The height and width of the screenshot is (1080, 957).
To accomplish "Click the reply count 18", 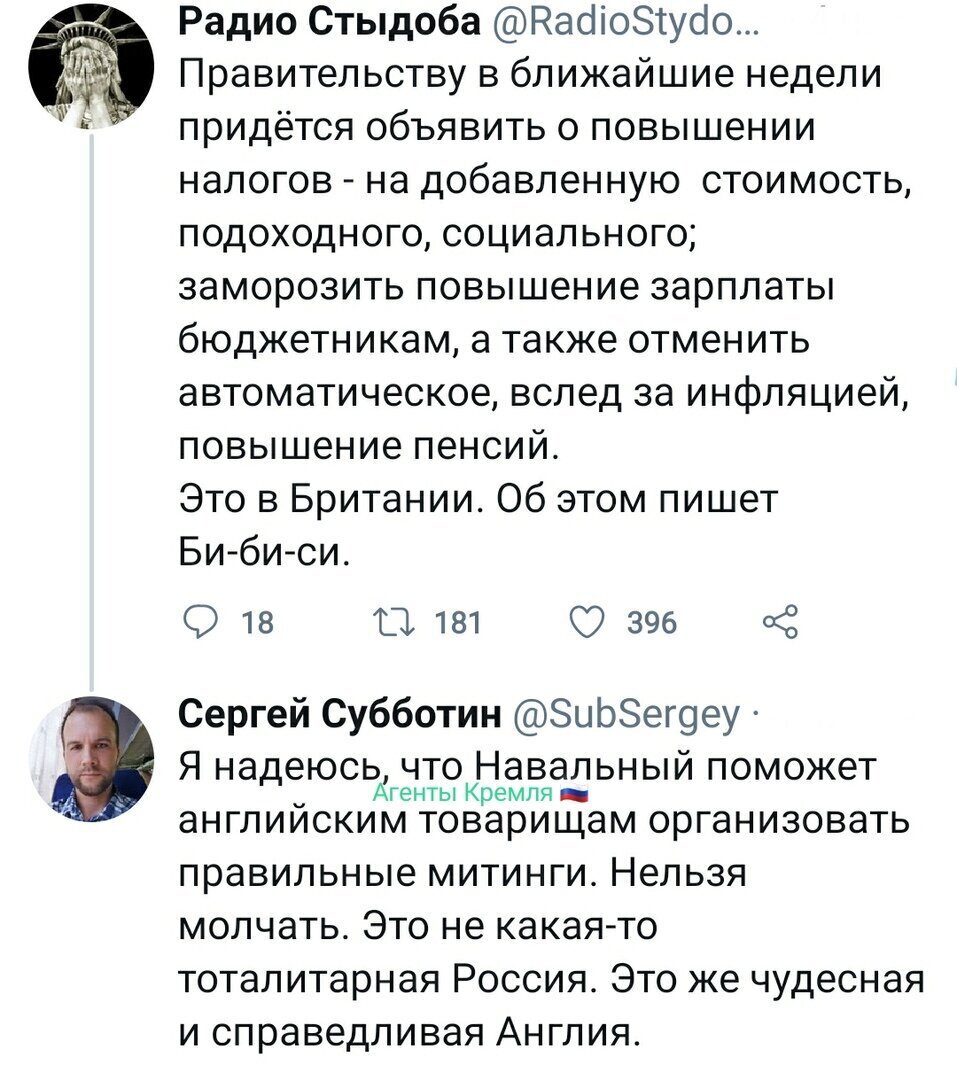I will click(258, 623).
